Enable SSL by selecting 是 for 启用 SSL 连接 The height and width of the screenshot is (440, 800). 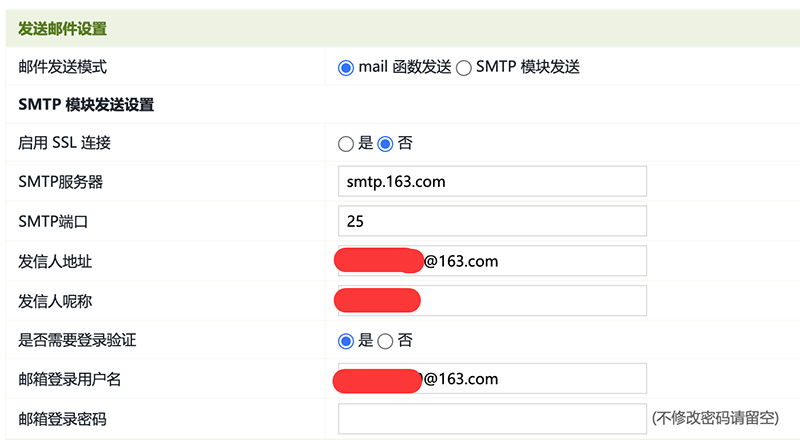click(347, 143)
